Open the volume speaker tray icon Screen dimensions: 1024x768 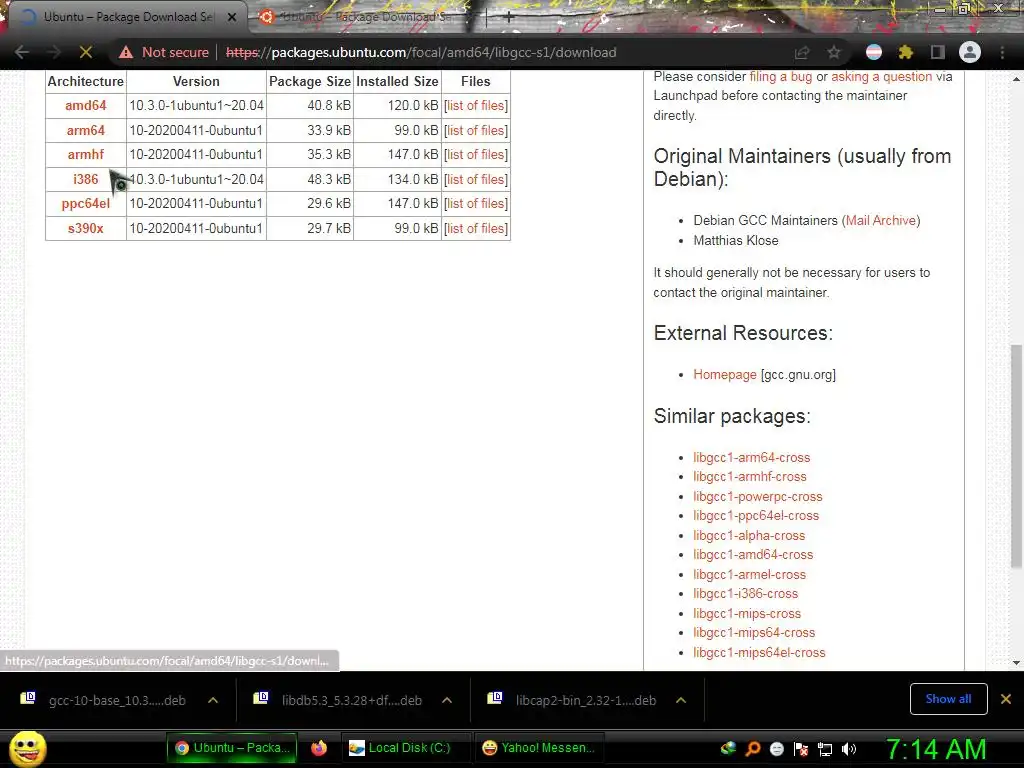pyautogui.click(x=849, y=749)
